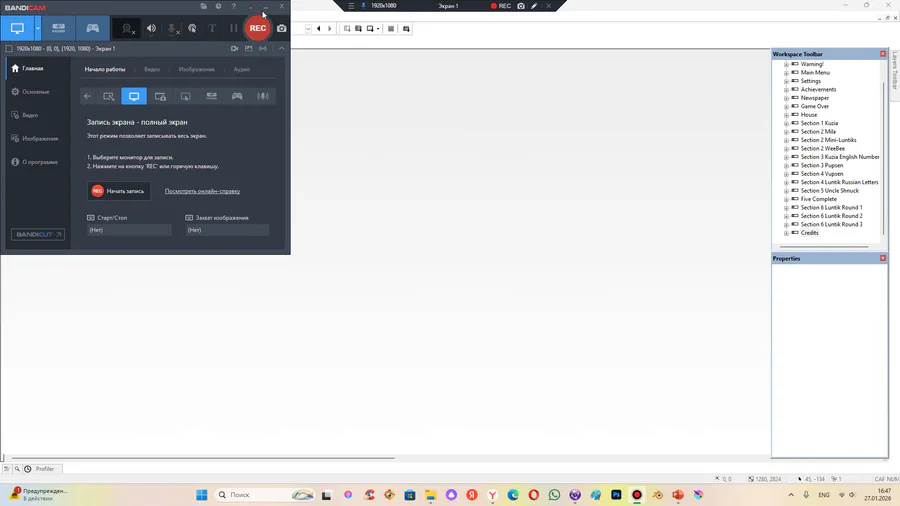Viewport: 900px width, 506px height.
Task: Click the grid icon in editor toolbar
Action: [391, 29]
